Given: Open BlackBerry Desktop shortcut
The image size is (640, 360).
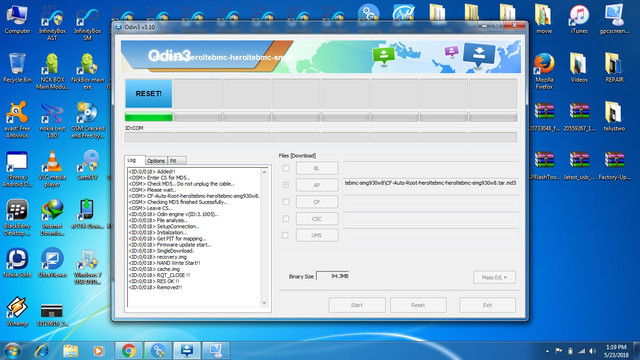Looking at the screenshot, I should (17, 218).
